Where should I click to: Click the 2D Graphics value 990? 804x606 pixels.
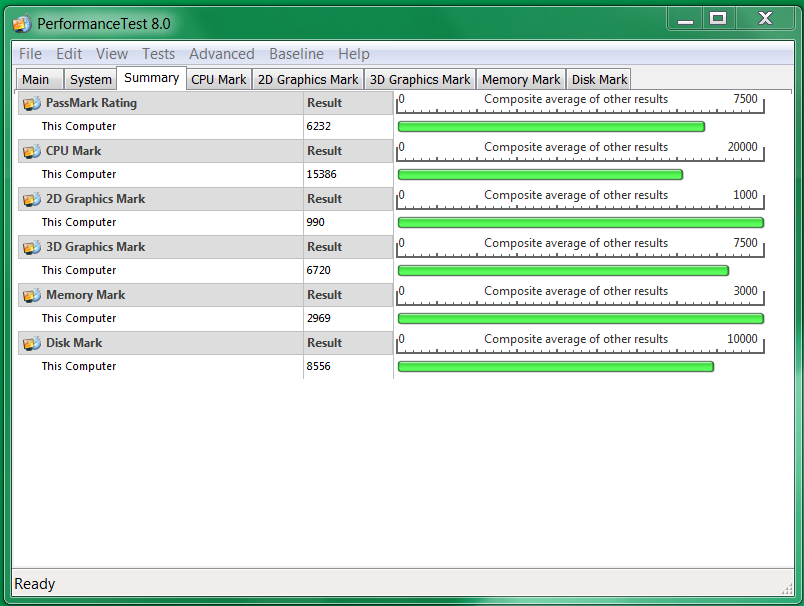(315, 222)
